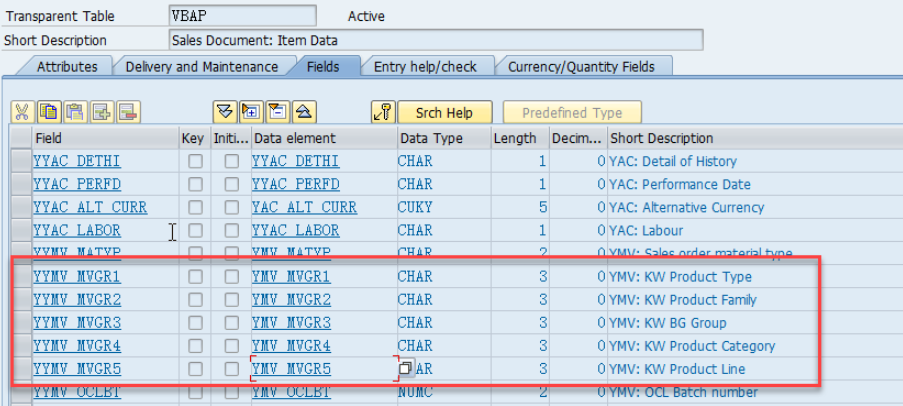
Task: Click the 'YAC: Labour' description
Action: click(646, 230)
